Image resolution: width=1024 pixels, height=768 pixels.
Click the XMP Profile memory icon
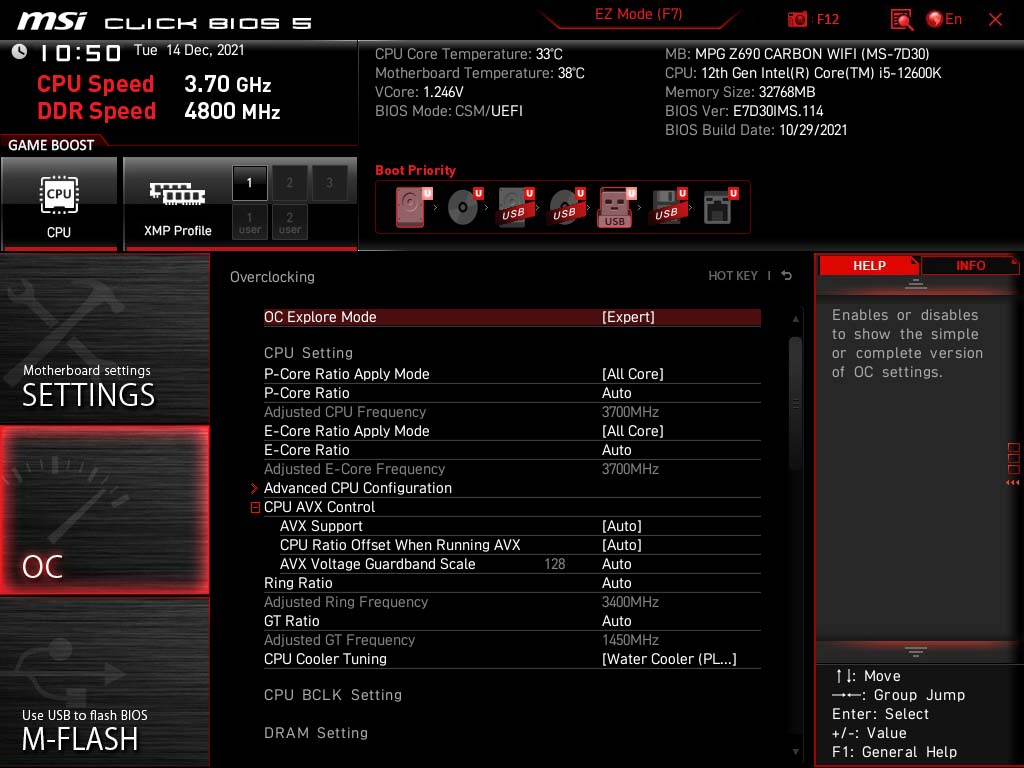point(177,193)
